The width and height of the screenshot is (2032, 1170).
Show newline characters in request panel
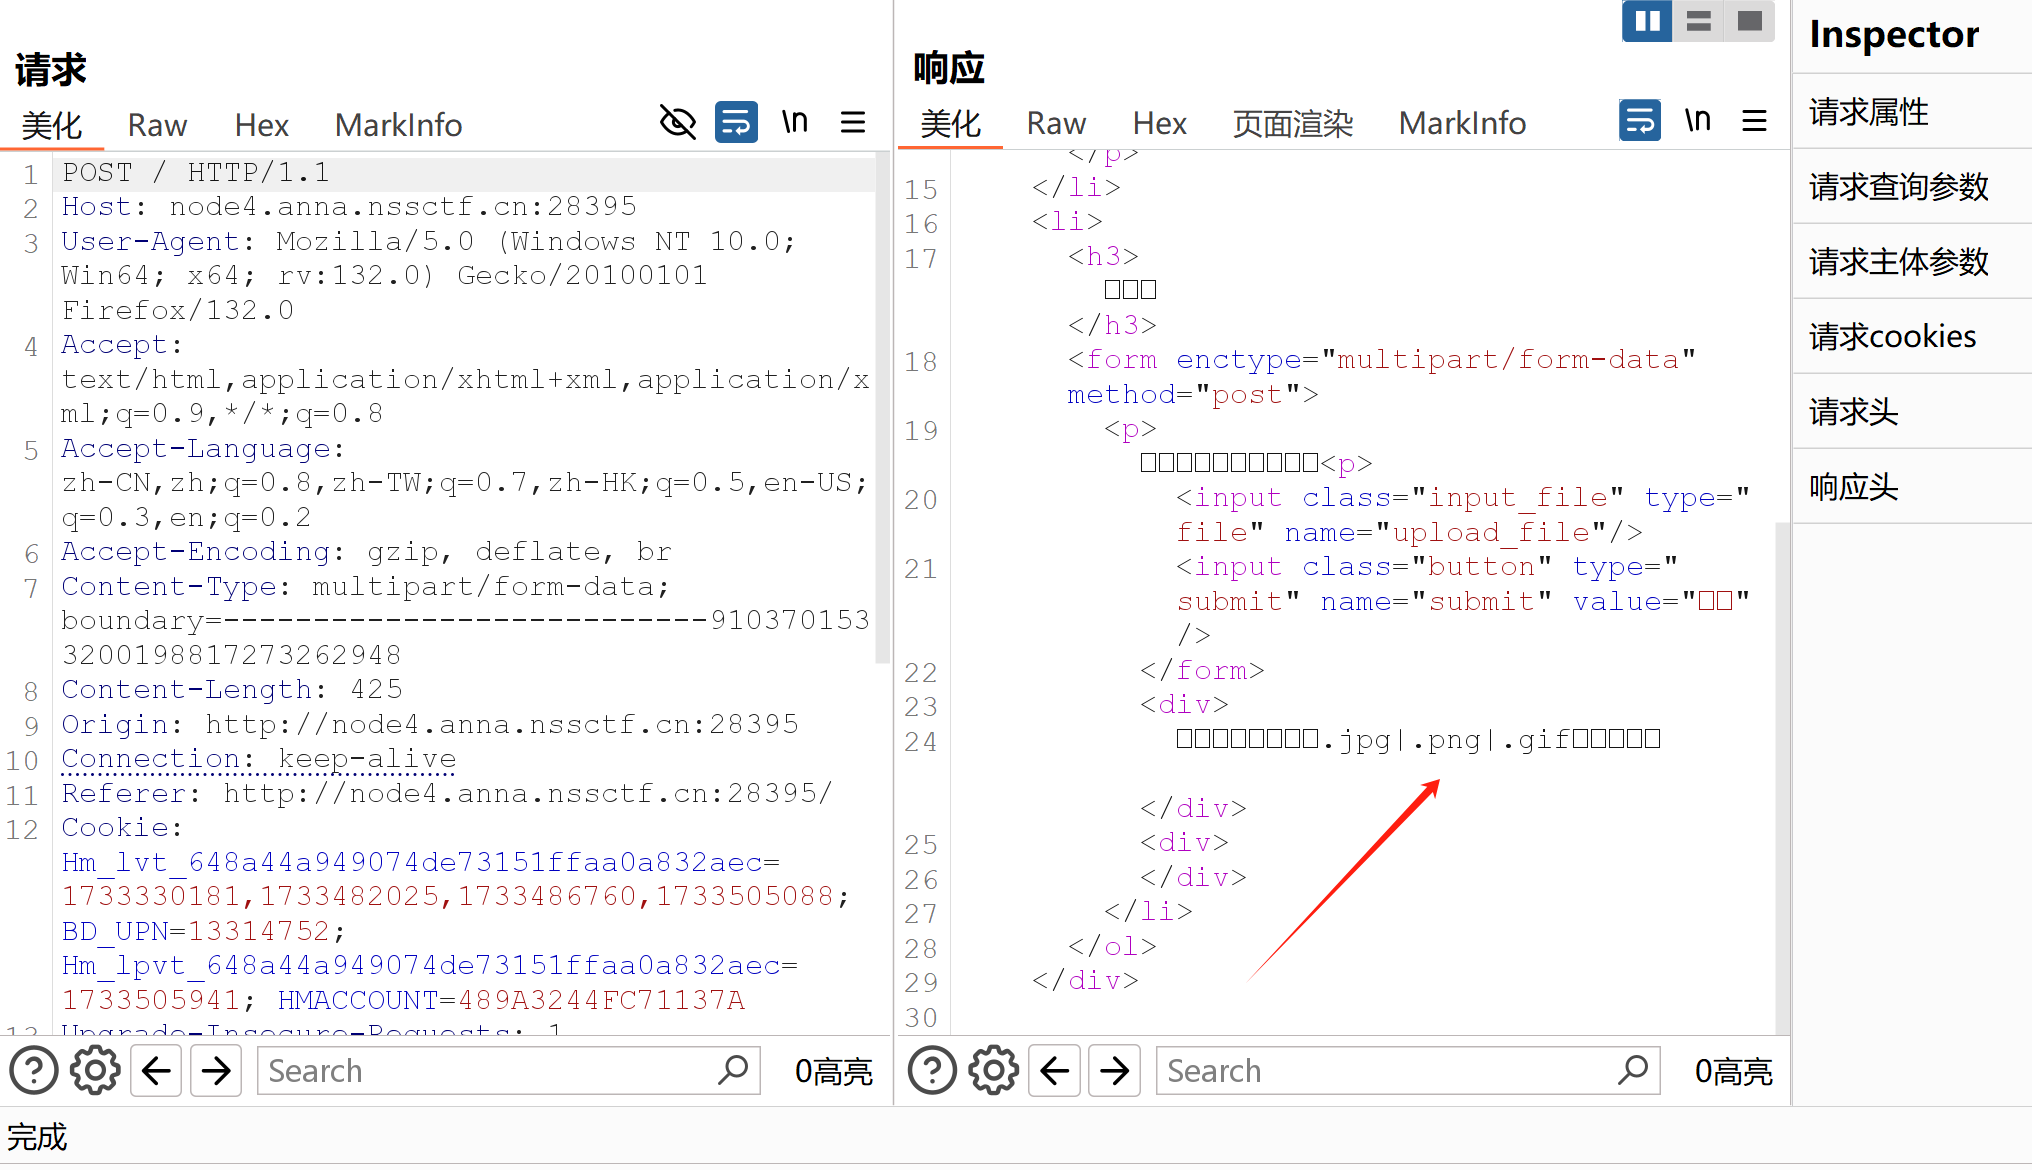pyautogui.click(x=795, y=123)
